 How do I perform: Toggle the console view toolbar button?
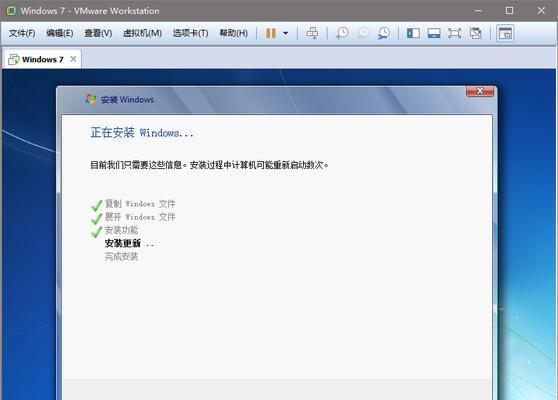point(505,33)
